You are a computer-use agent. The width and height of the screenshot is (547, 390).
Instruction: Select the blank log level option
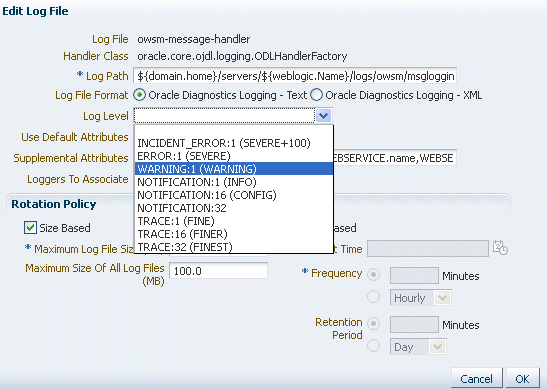click(x=234, y=131)
